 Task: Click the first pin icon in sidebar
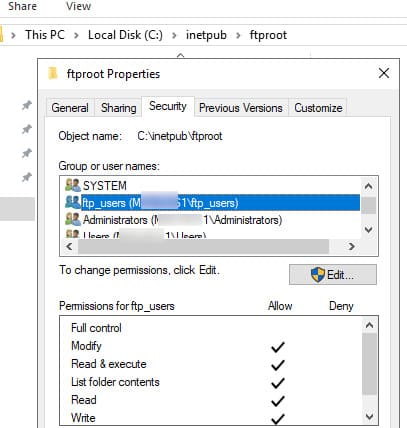(27, 105)
